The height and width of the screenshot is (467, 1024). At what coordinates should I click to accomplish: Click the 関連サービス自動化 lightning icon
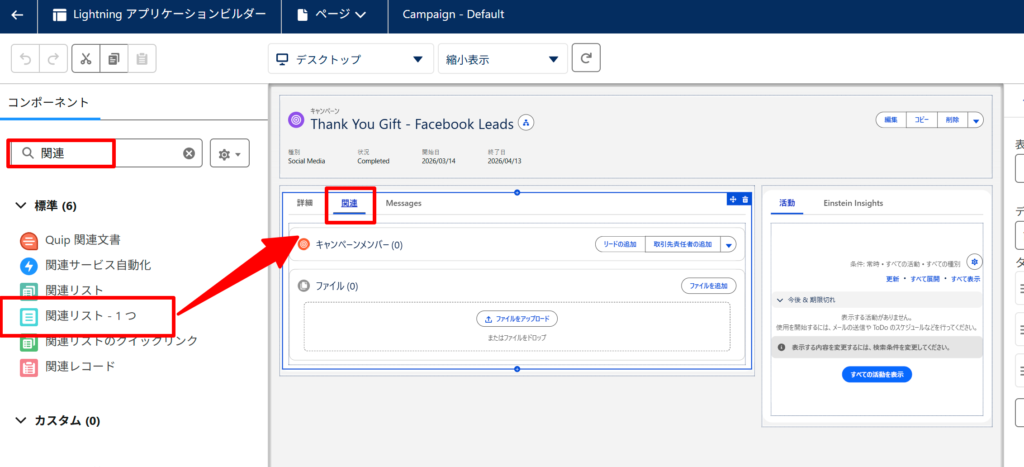[29, 266]
